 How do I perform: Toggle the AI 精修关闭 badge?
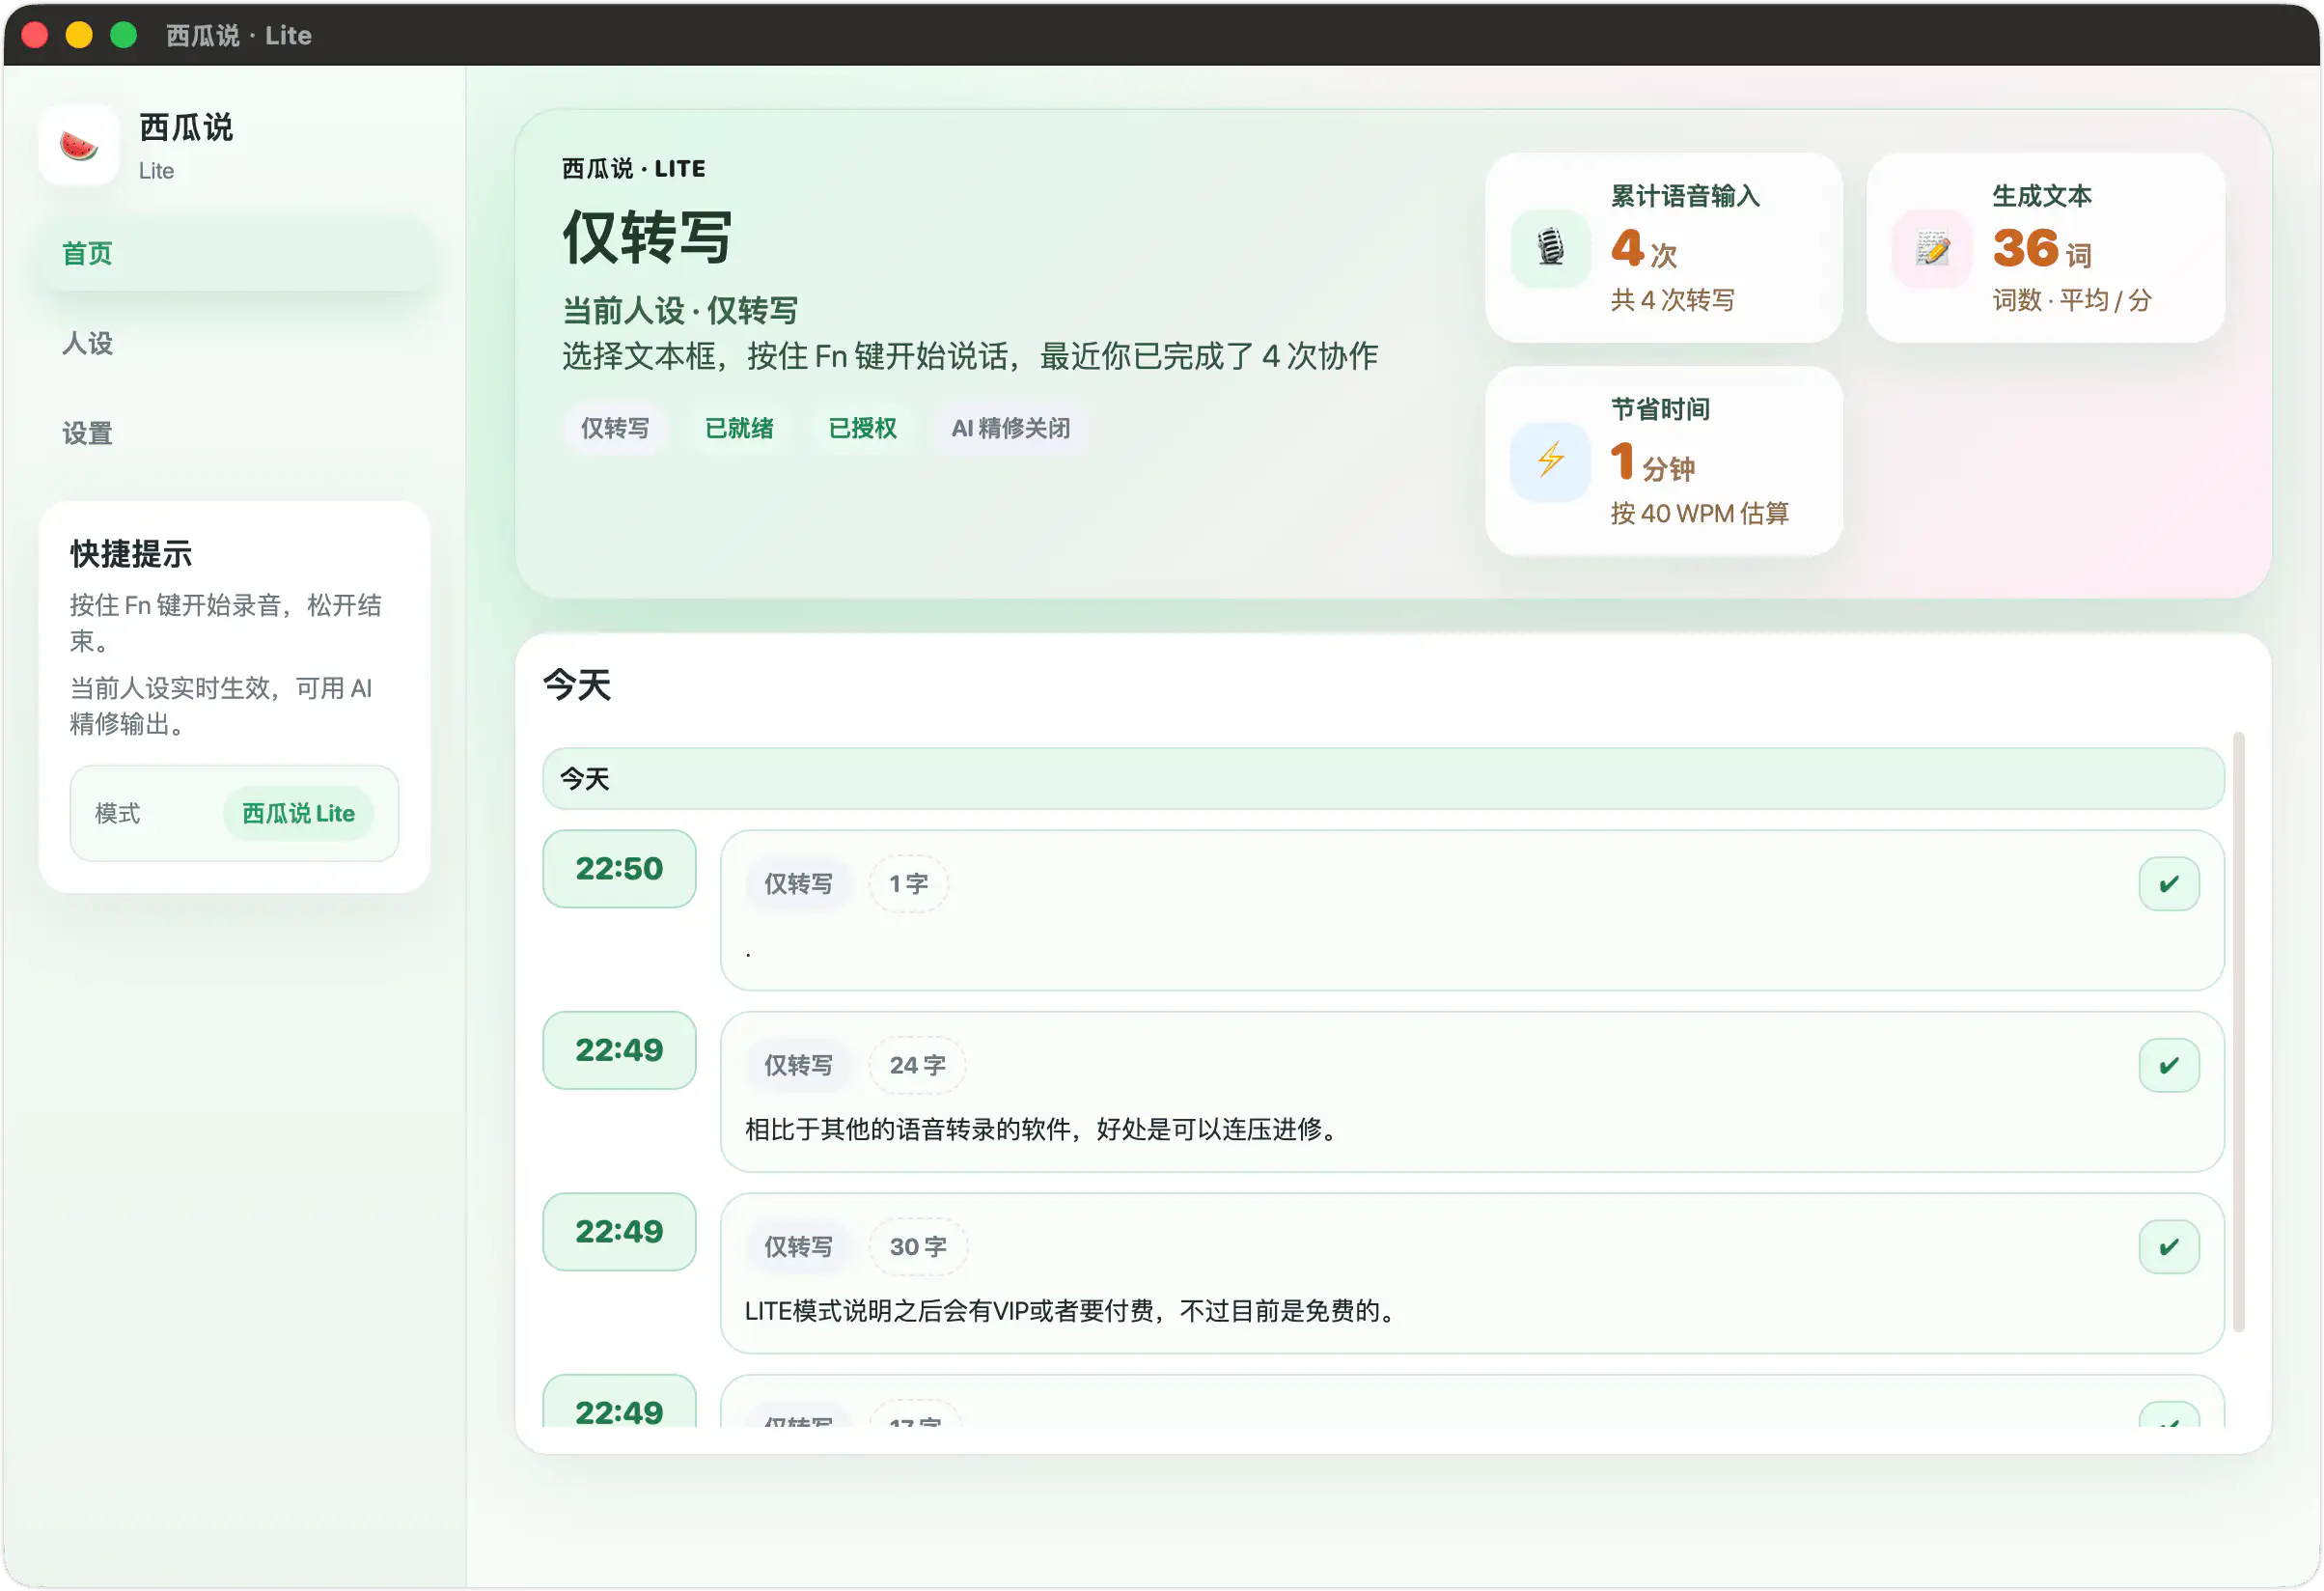[1011, 429]
